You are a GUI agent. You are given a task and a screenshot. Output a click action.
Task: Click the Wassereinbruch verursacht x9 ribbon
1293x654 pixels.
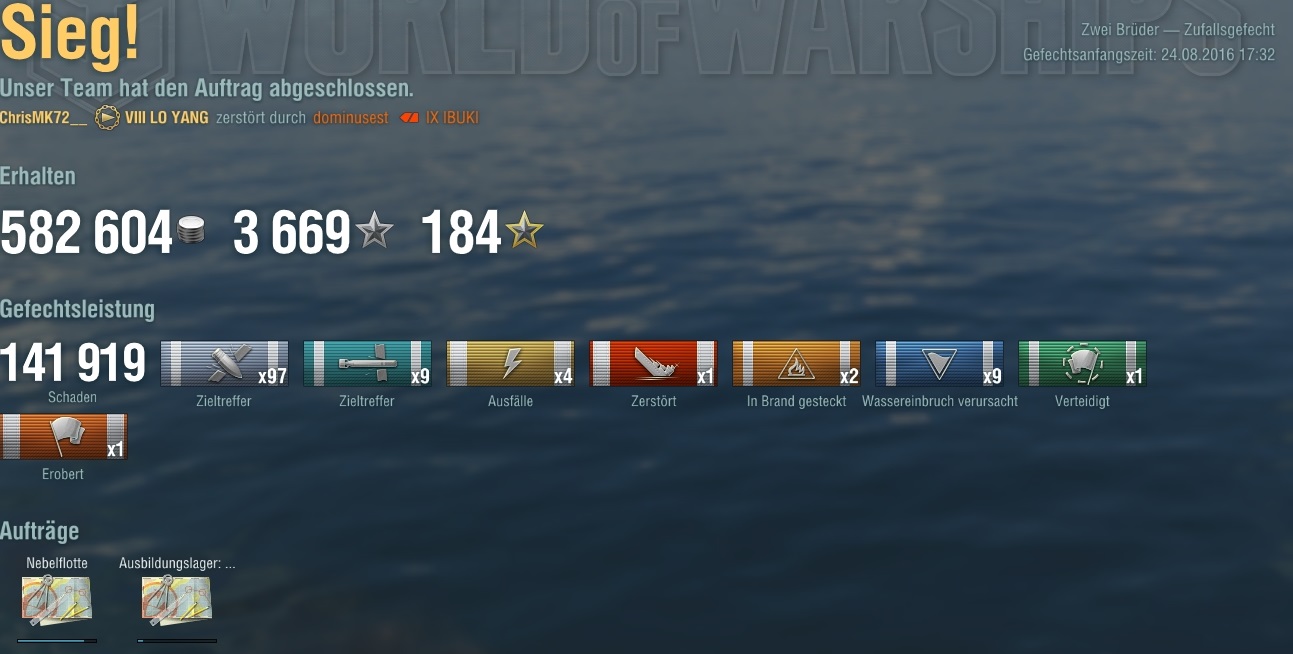point(940,364)
